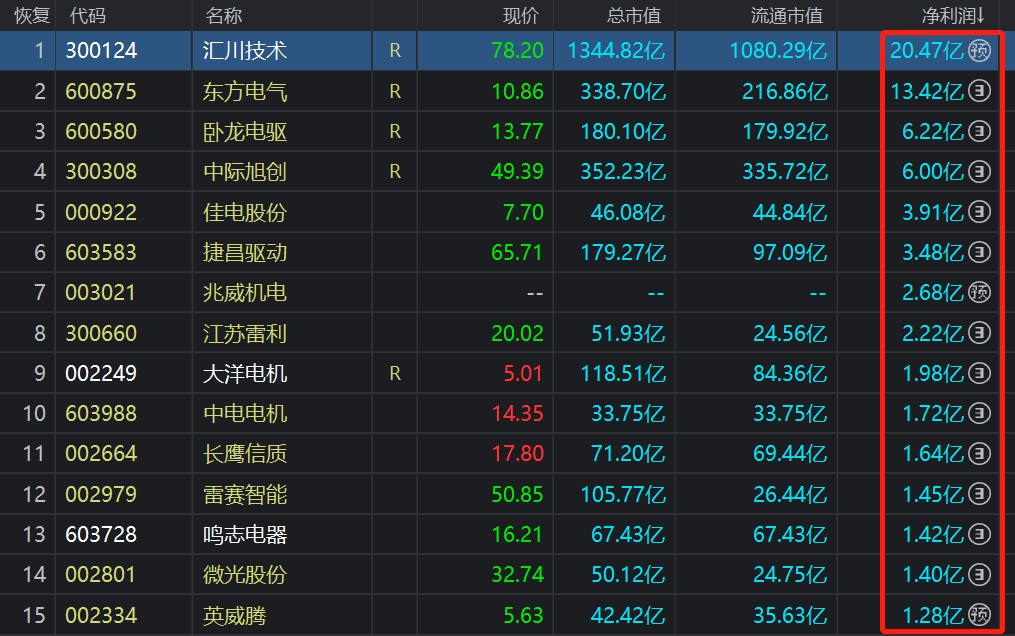1015x636 pixels.
Task: Click the forecast icon in 英威腾 row
Action: pos(979,615)
